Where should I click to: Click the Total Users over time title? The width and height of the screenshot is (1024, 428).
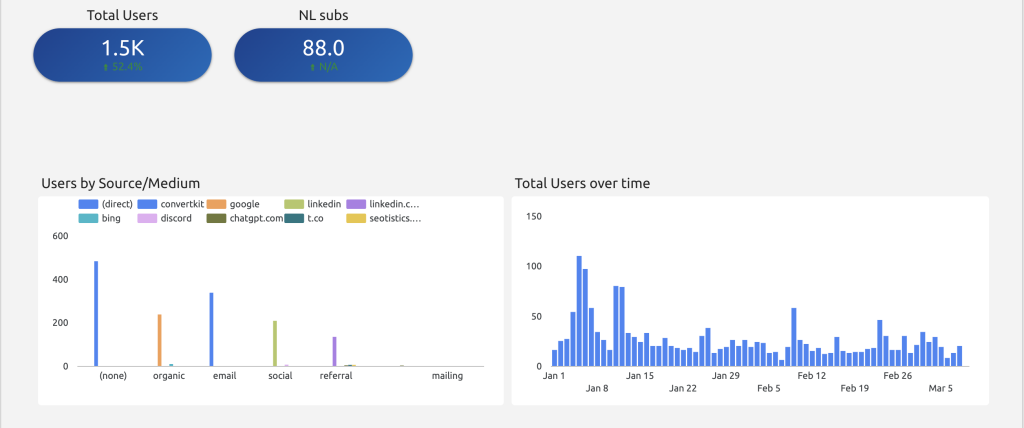pos(582,183)
